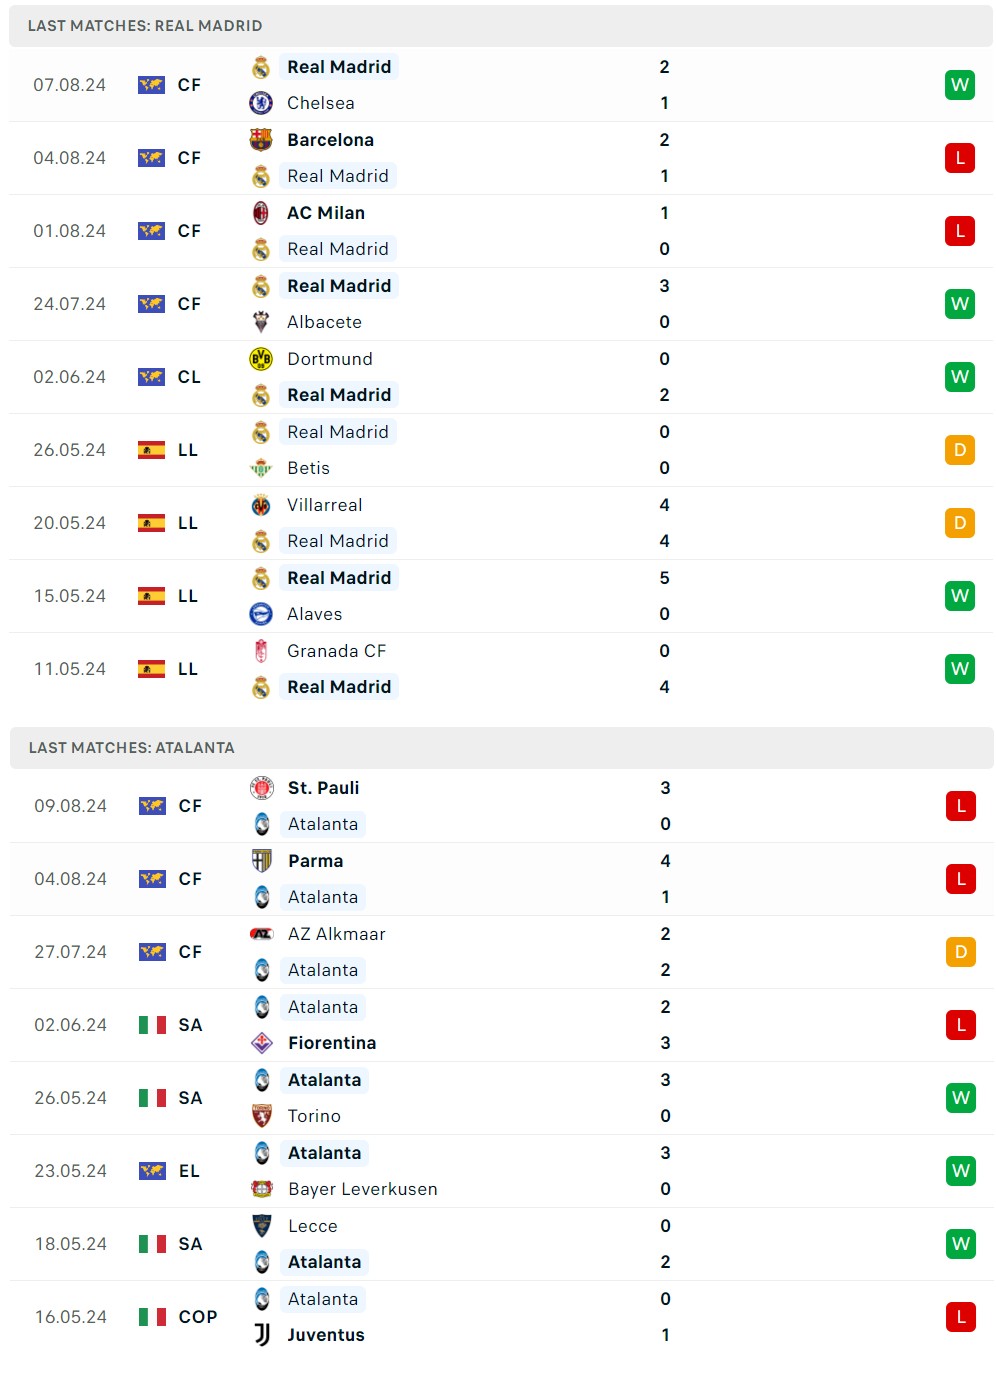The image size is (996, 1380).
Task: Open the Albacete team link
Action: click(324, 322)
